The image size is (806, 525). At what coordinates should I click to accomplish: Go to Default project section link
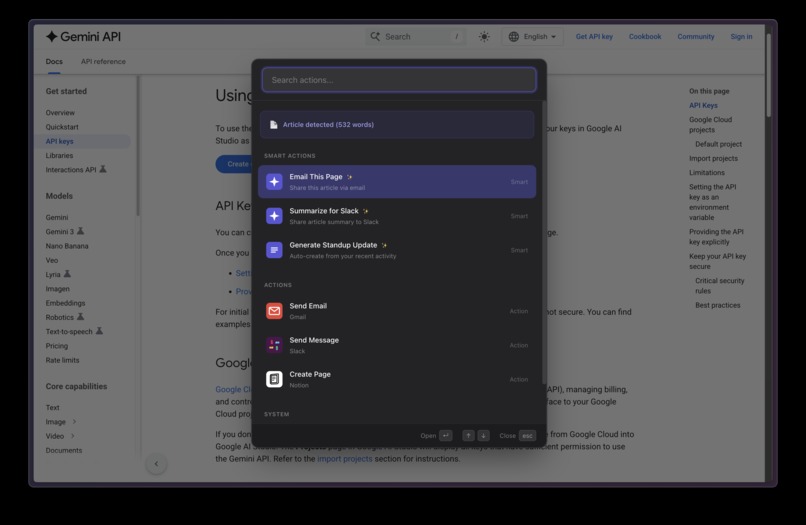[718, 144]
